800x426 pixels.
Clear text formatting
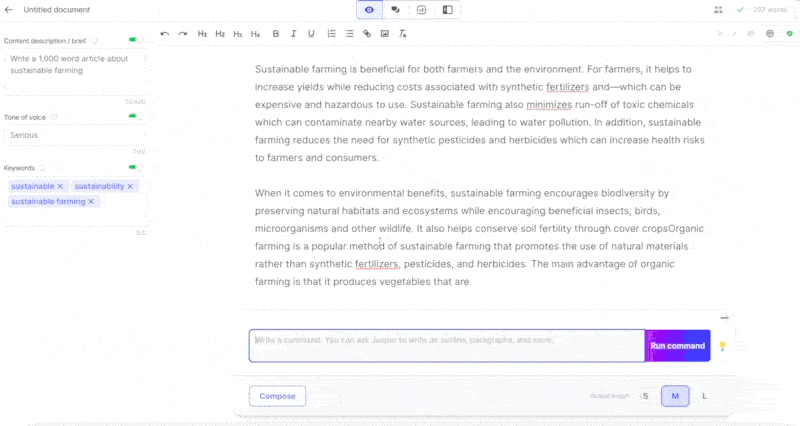(403, 34)
